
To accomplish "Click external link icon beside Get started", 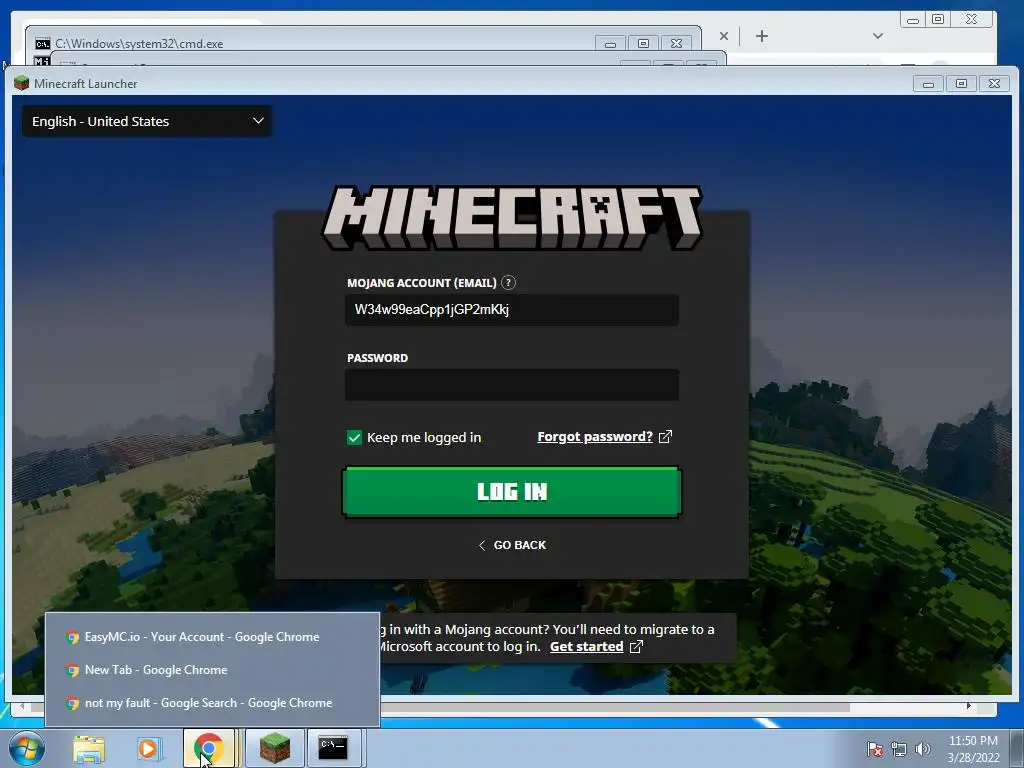I will (x=636, y=647).
